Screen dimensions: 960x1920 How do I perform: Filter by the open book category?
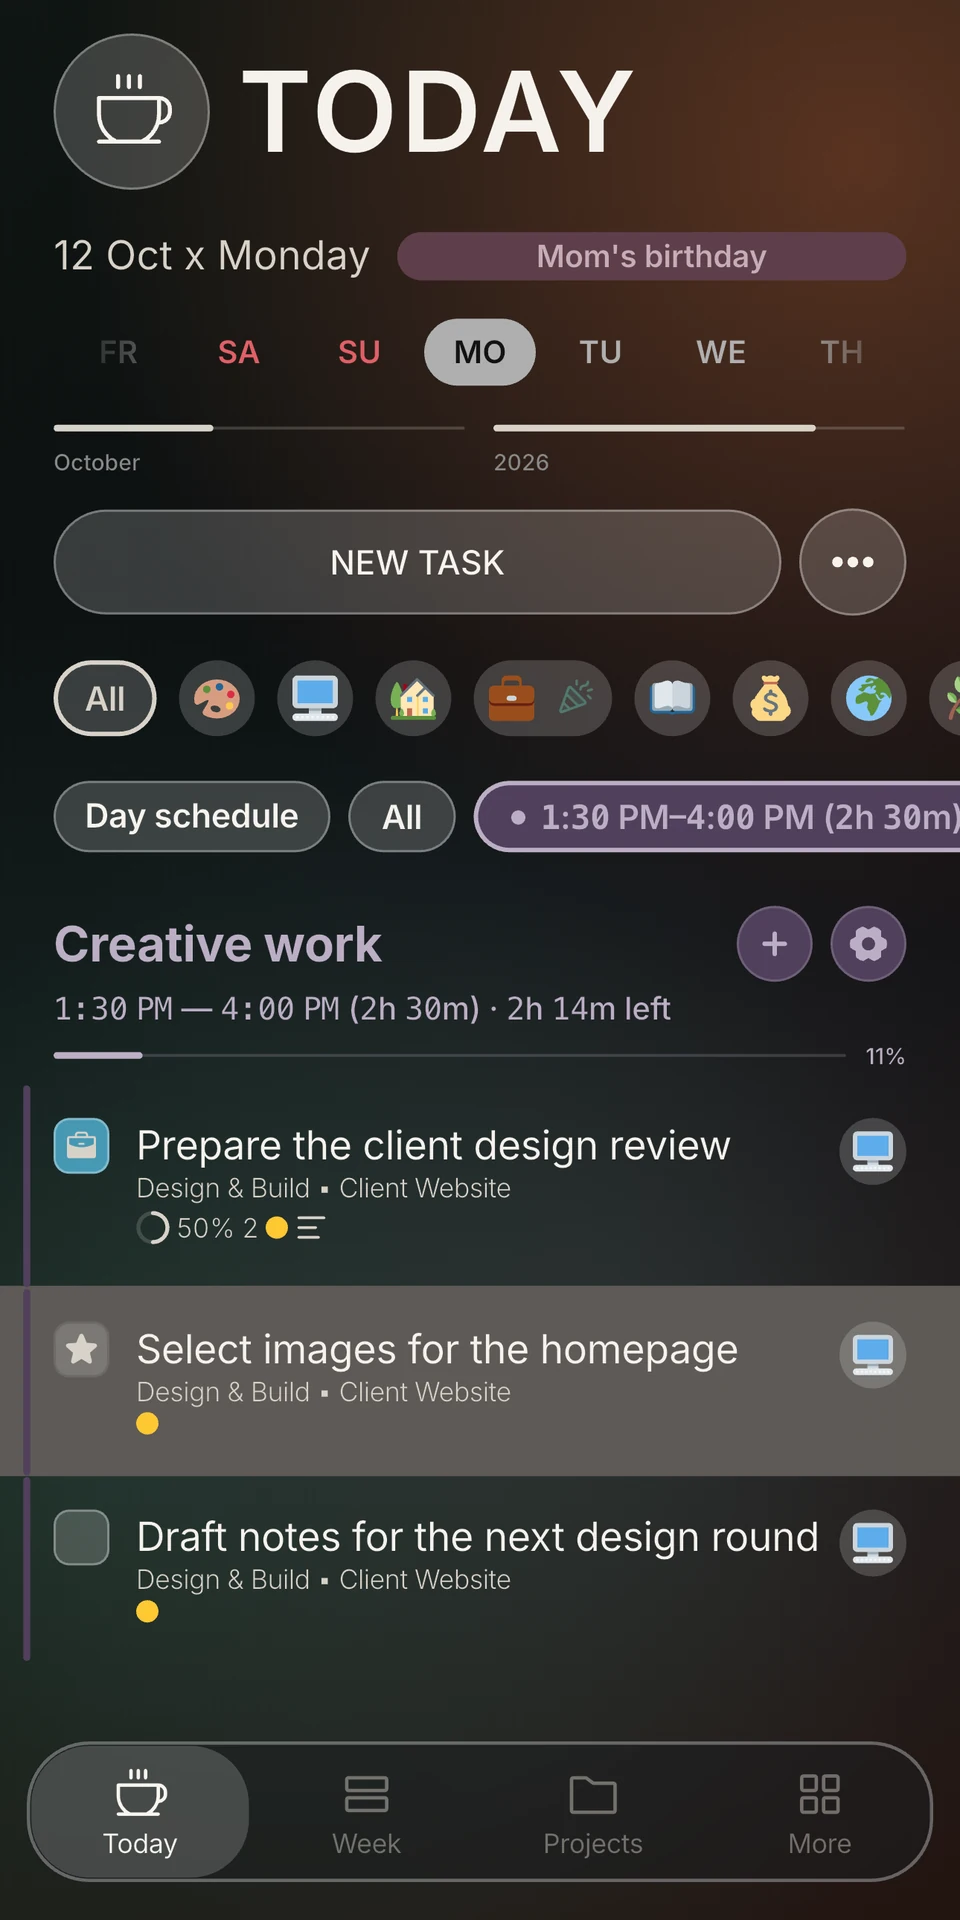(672, 698)
